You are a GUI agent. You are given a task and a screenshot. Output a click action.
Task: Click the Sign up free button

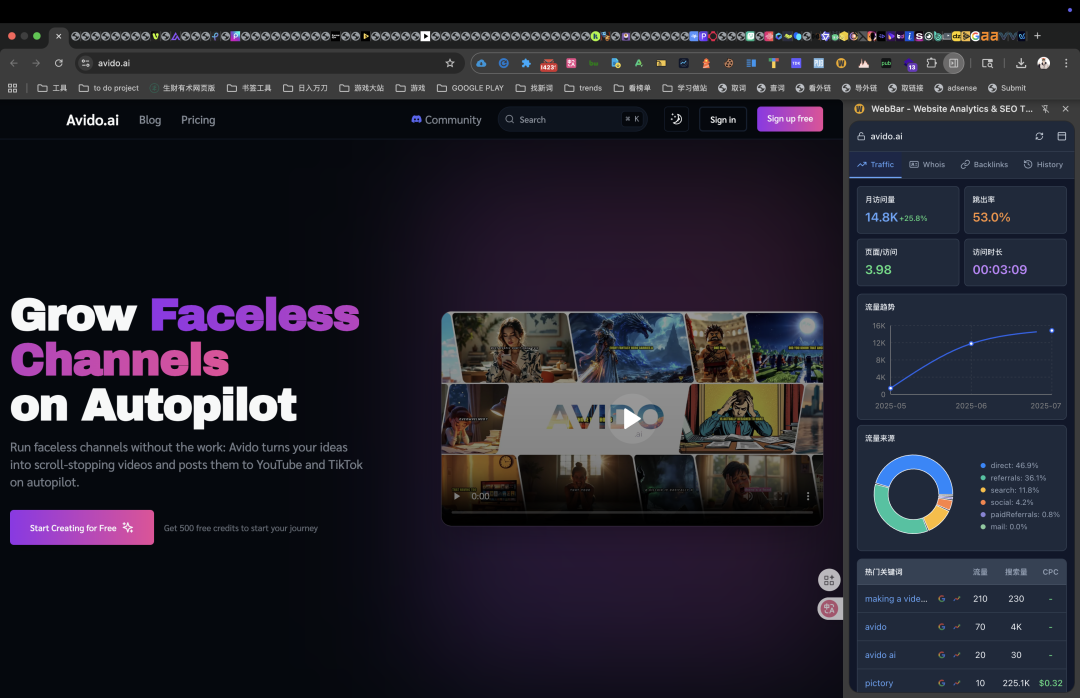pos(790,119)
